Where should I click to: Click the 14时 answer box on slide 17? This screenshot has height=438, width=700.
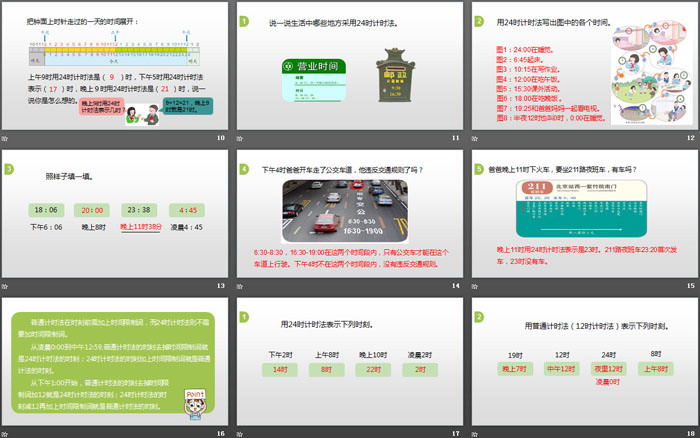[279, 369]
